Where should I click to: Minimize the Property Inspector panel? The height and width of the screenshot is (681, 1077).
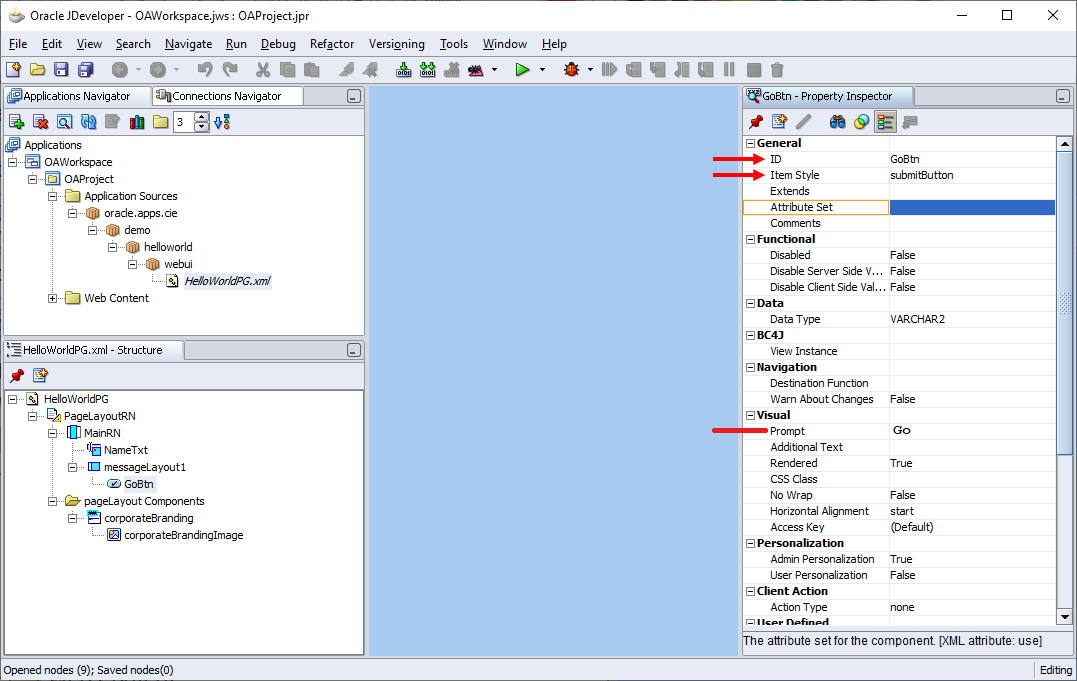pyautogui.click(x=1063, y=96)
